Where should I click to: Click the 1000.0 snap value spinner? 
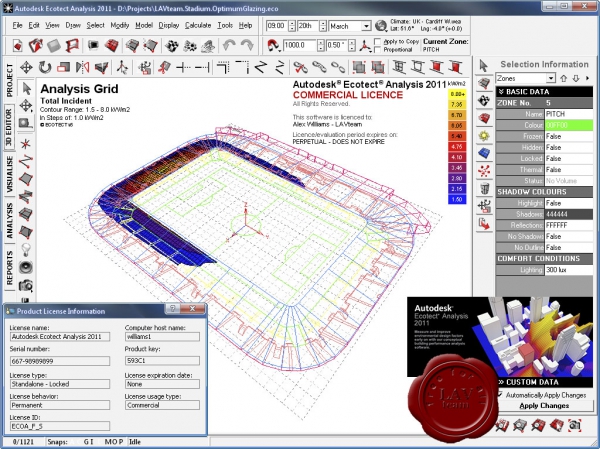click(x=321, y=46)
